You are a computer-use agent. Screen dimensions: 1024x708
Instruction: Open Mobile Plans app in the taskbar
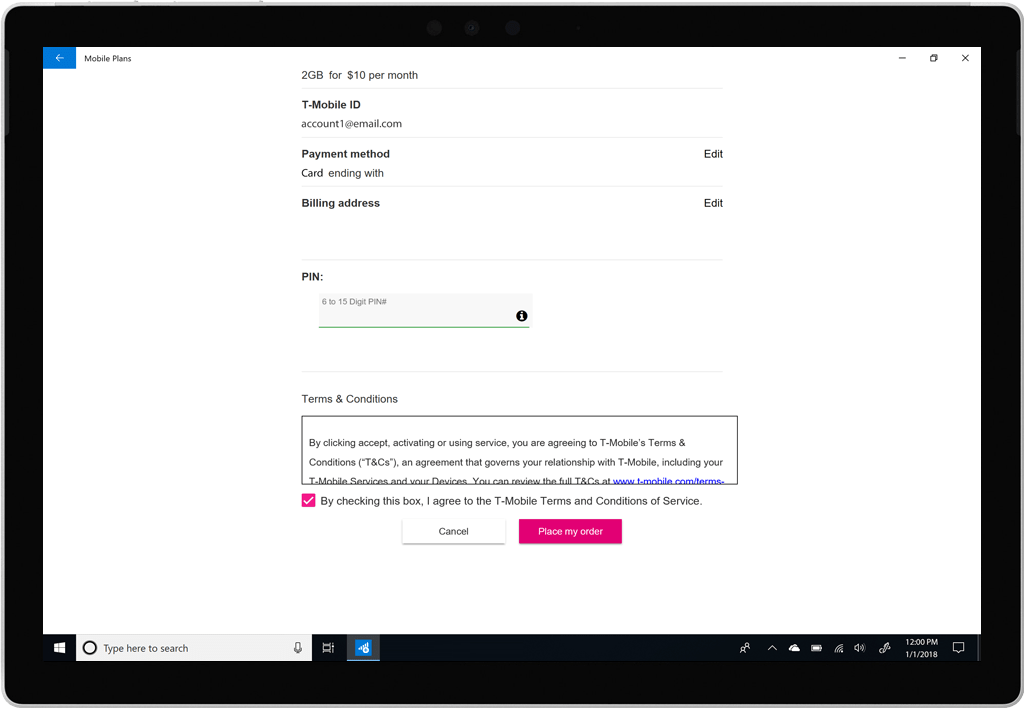[x=363, y=648]
